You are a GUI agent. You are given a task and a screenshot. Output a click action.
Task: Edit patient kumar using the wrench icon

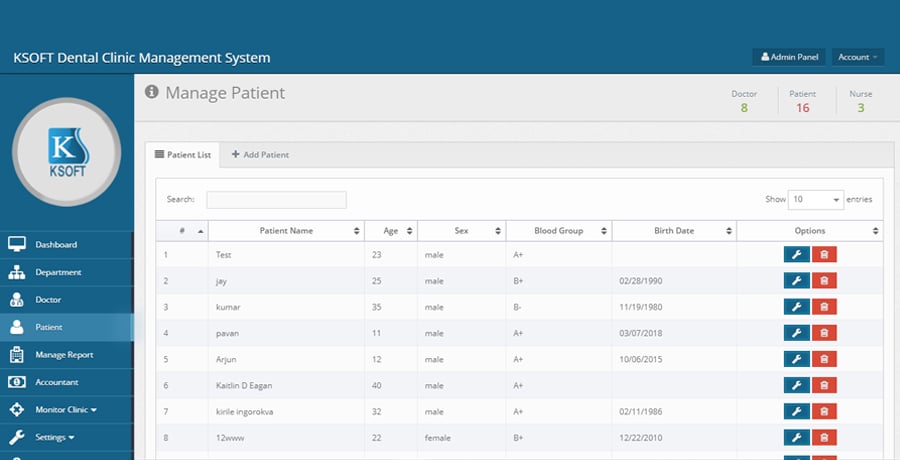tap(796, 307)
